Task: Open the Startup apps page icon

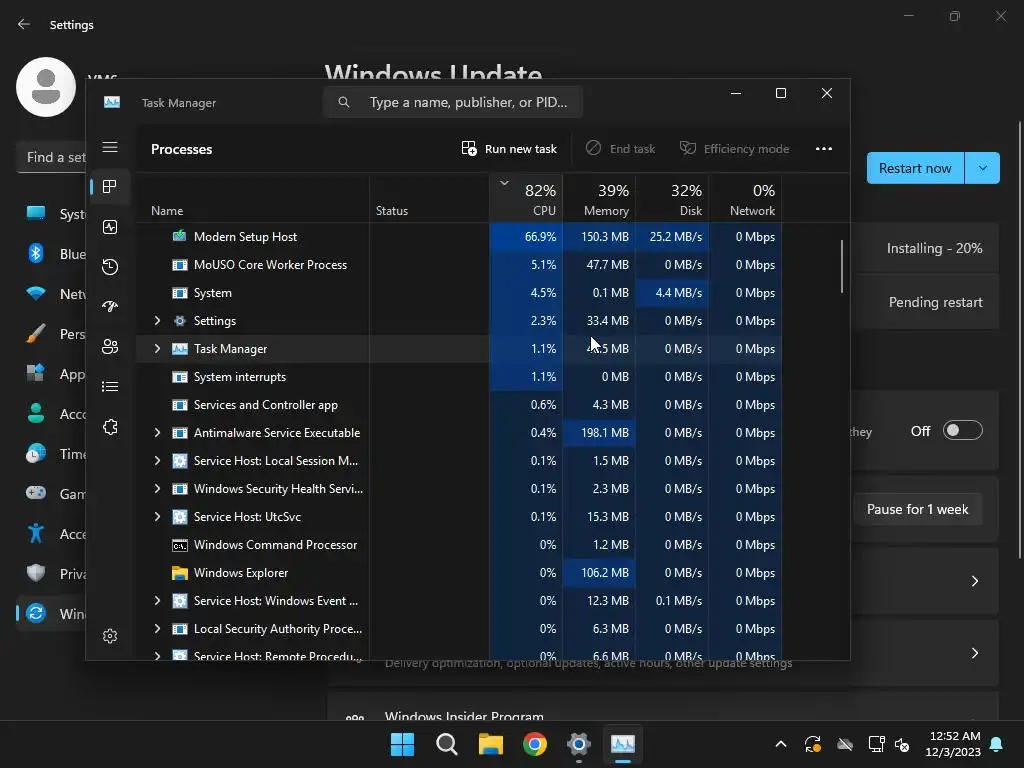Action: click(110, 306)
